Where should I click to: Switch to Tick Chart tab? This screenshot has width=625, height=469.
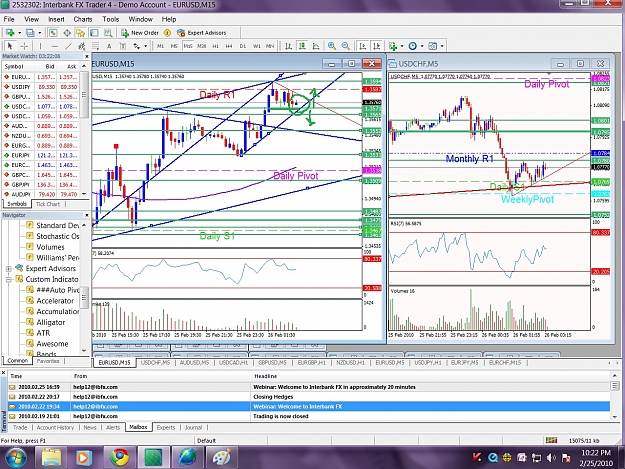tap(48, 204)
